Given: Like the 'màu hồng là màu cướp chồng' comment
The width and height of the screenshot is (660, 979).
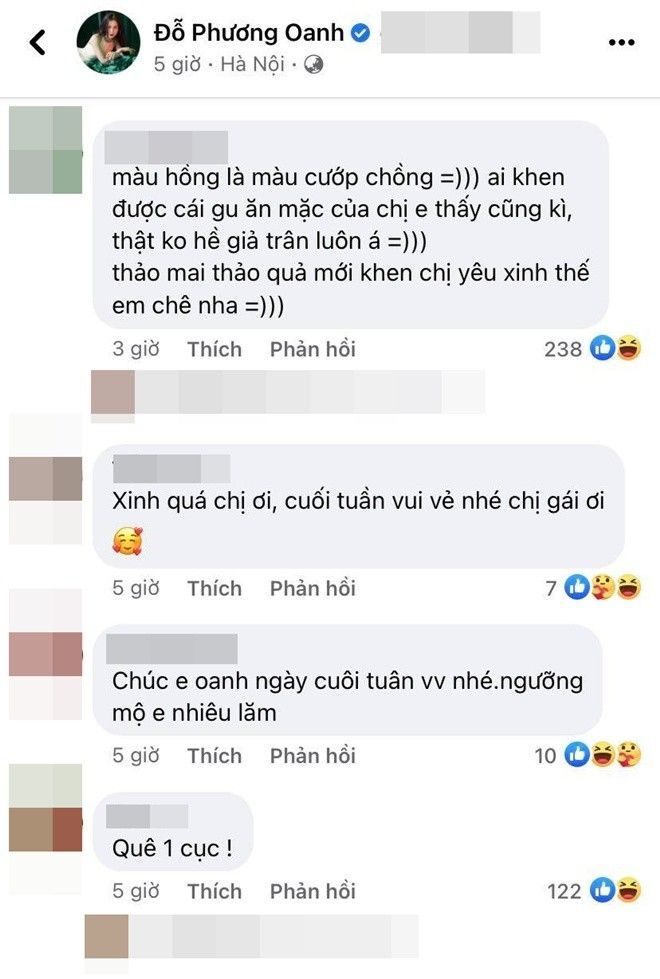Looking at the screenshot, I should (x=214, y=349).
